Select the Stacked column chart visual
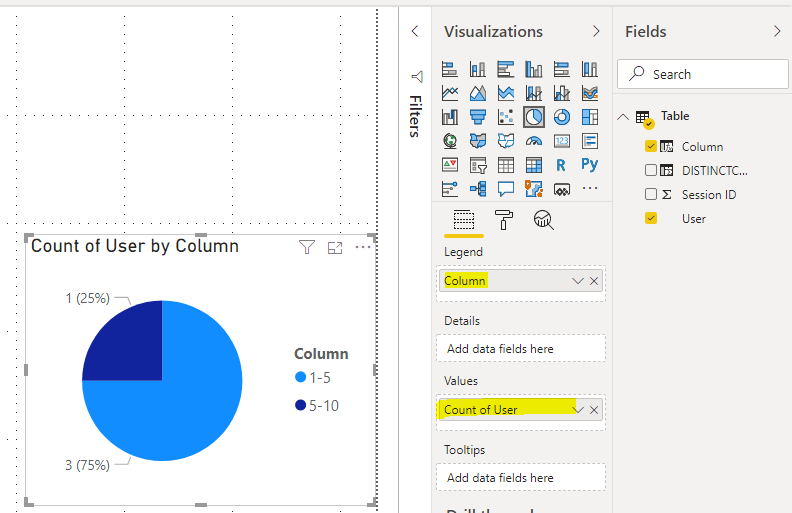Viewport: 792px width, 513px height. click(x=478, y=69)
